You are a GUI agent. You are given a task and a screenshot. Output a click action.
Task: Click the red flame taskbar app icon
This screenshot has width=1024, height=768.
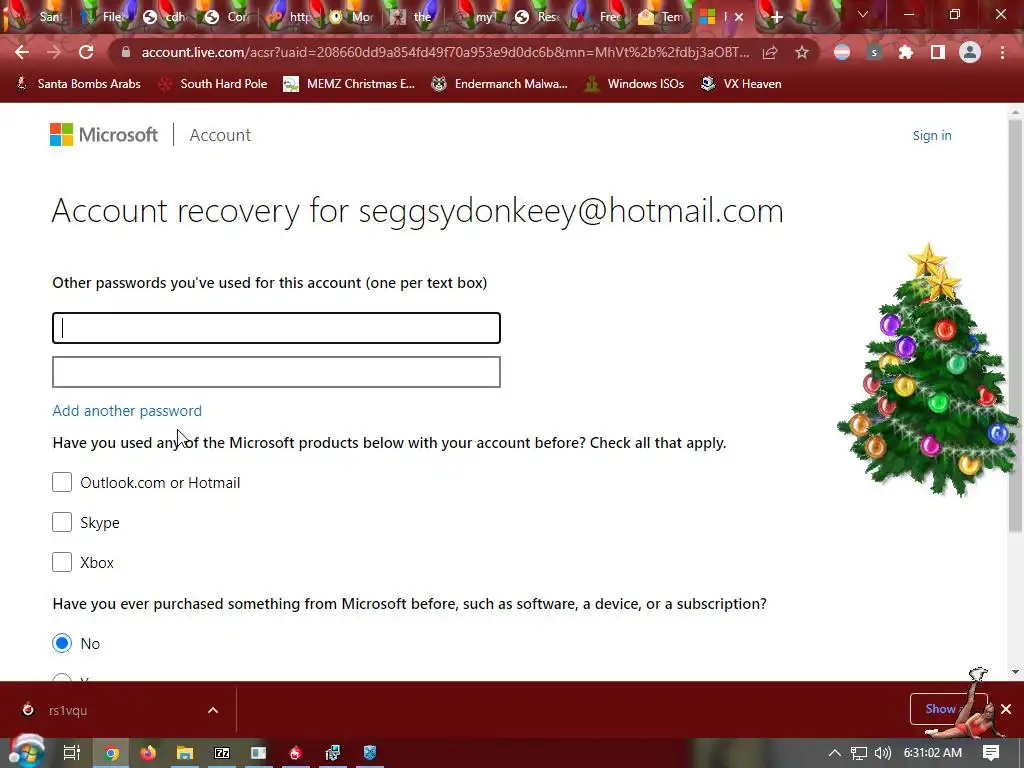click(x=295, y=753)
